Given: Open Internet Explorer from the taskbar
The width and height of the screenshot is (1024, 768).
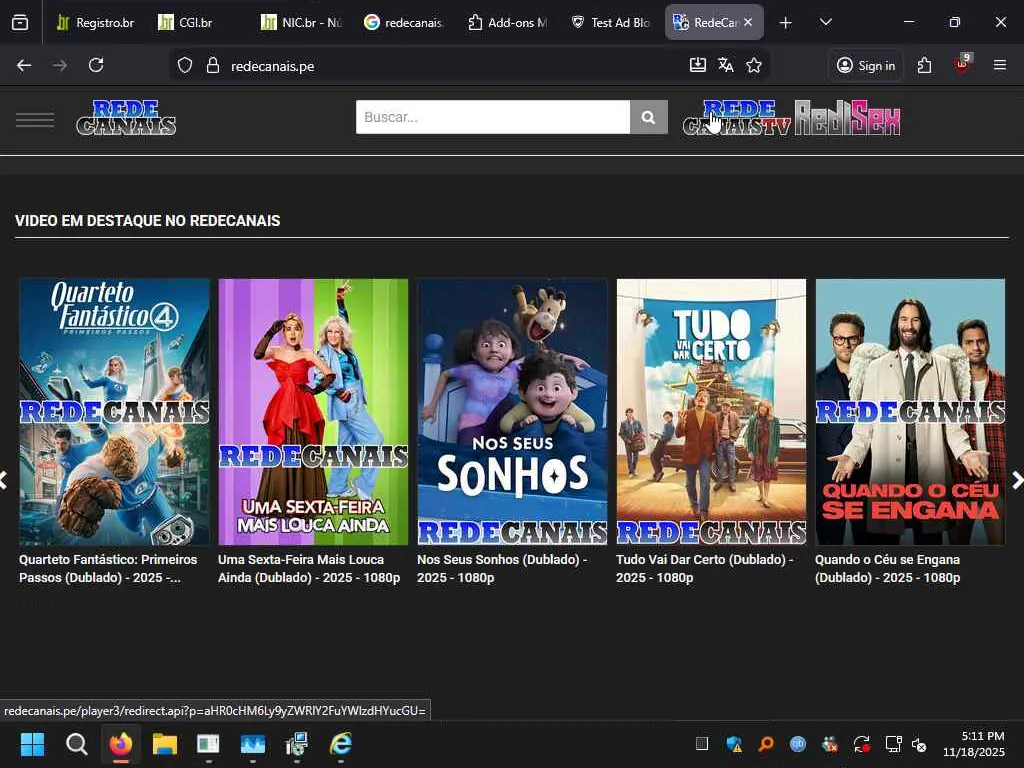Looking at the screenshot, I should (x=340, y=744).
